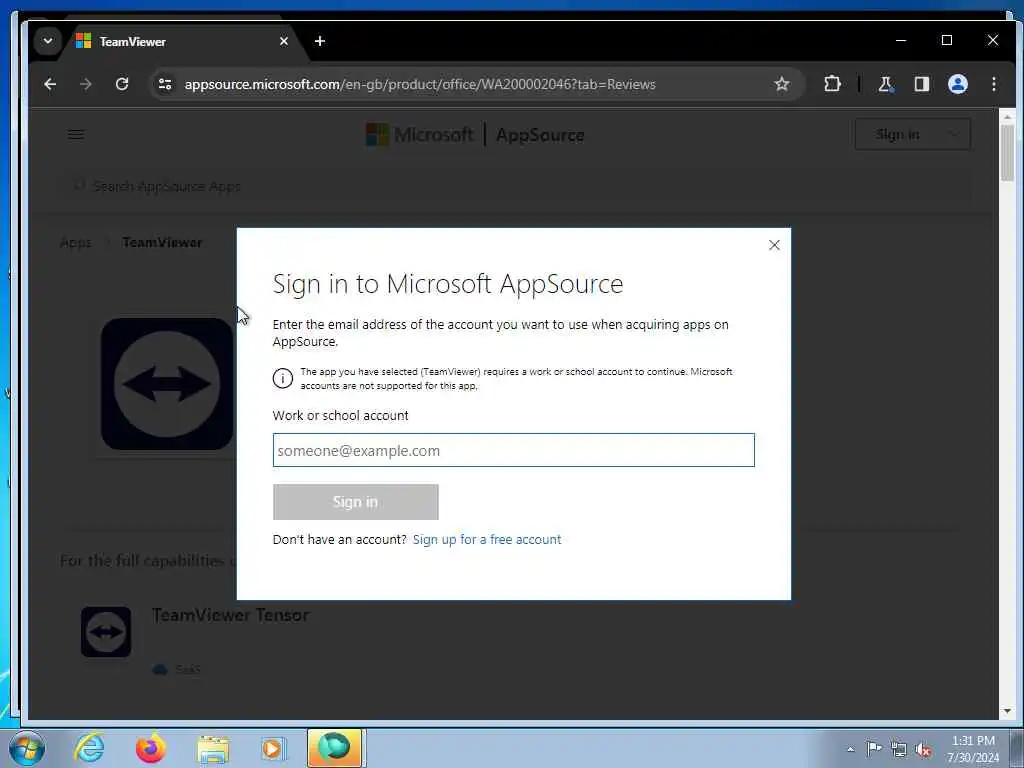This screenshot has height=768, width=1024.
Task: Open the TeamViewer Tensor icon thumbnail
Action: pos(106,632)
